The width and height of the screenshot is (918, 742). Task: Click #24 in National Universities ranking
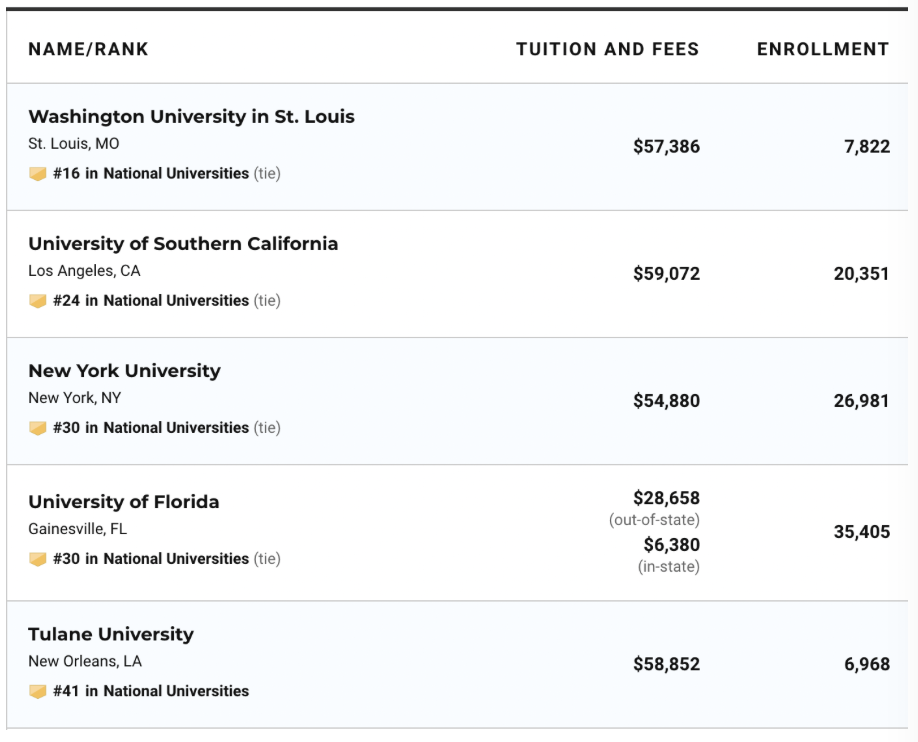(151, 301)
